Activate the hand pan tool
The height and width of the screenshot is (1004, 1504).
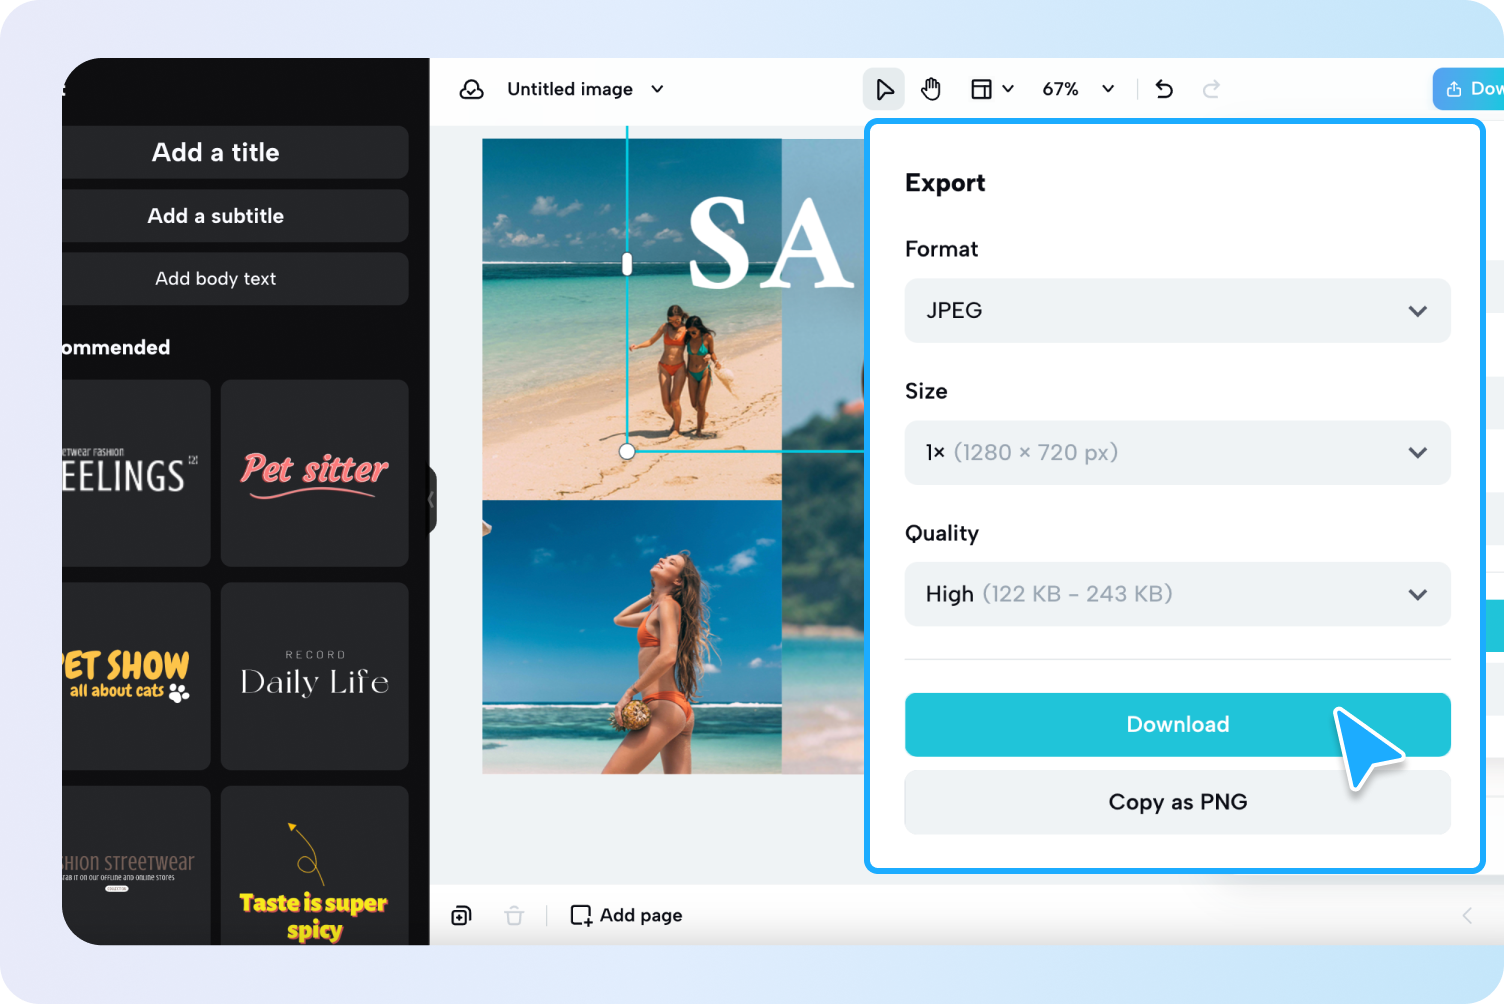[931, 88]
